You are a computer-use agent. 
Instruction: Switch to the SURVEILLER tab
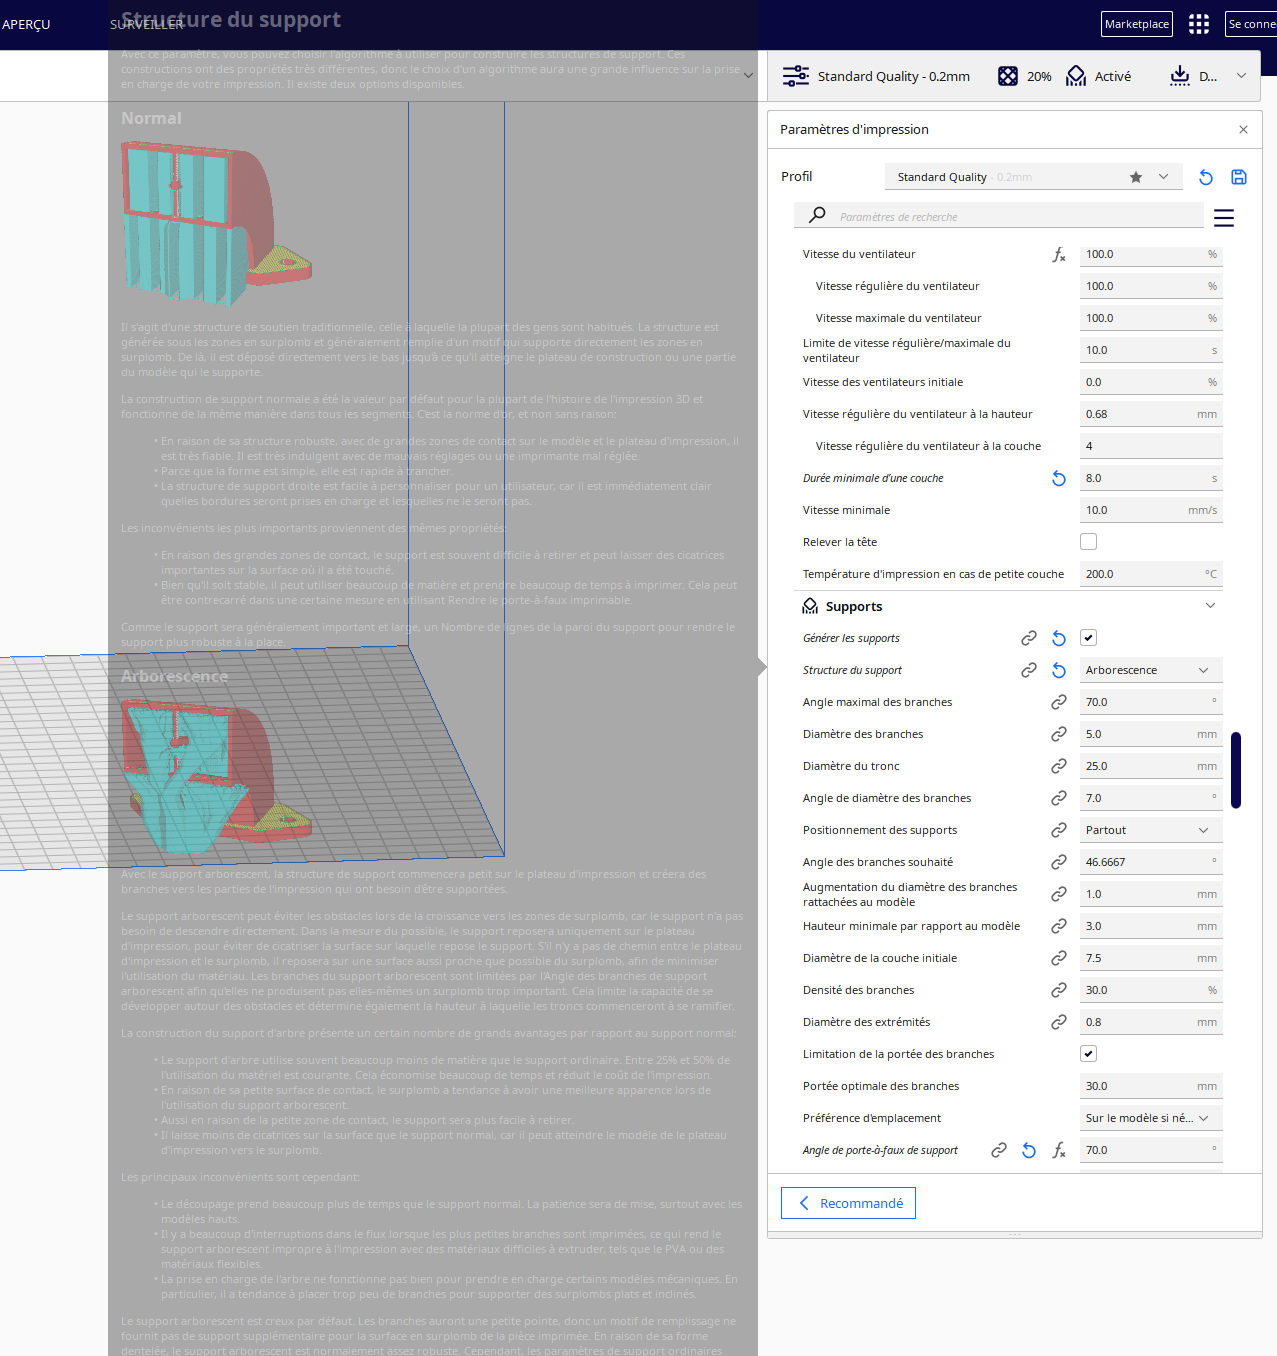click(x=147, y=25)
